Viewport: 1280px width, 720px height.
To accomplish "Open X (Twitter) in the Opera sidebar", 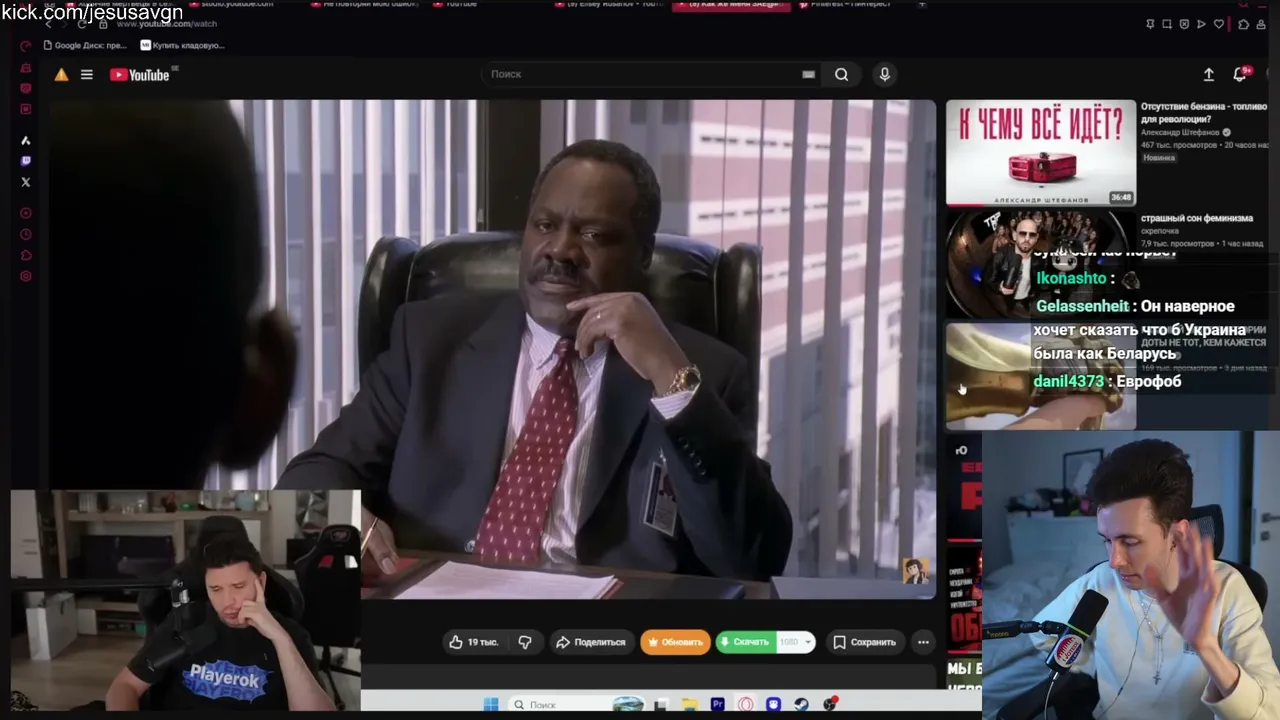I will [x=26, y=182].
